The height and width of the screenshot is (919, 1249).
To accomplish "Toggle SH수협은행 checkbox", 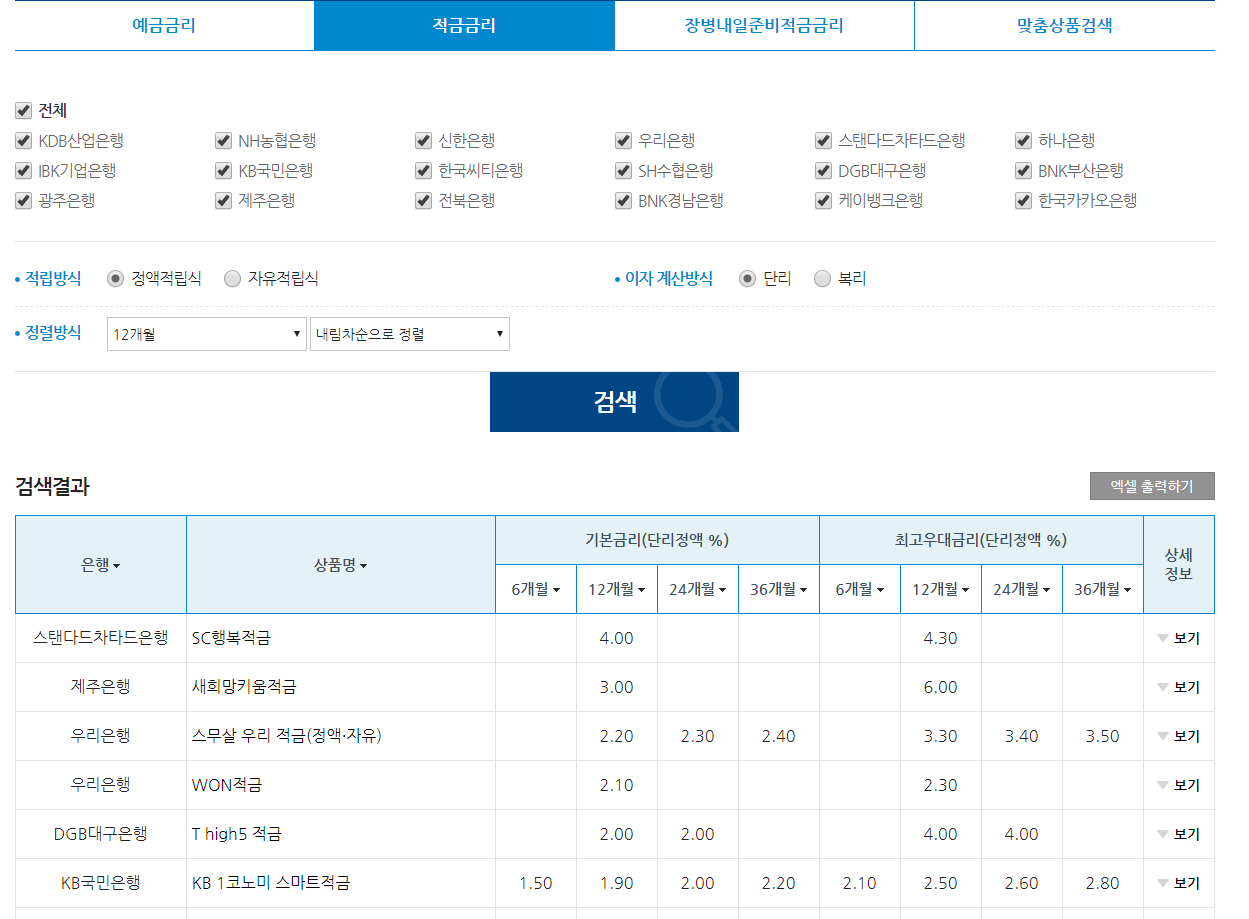I will 623,171.
